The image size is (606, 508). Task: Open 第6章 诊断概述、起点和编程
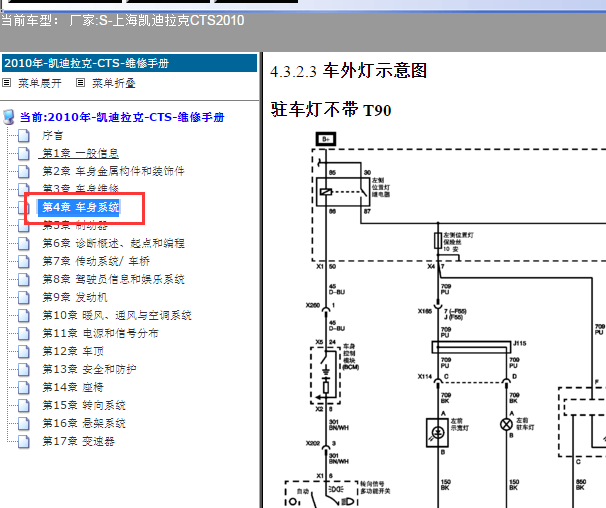pyautogui.click(x=113, y=243)
